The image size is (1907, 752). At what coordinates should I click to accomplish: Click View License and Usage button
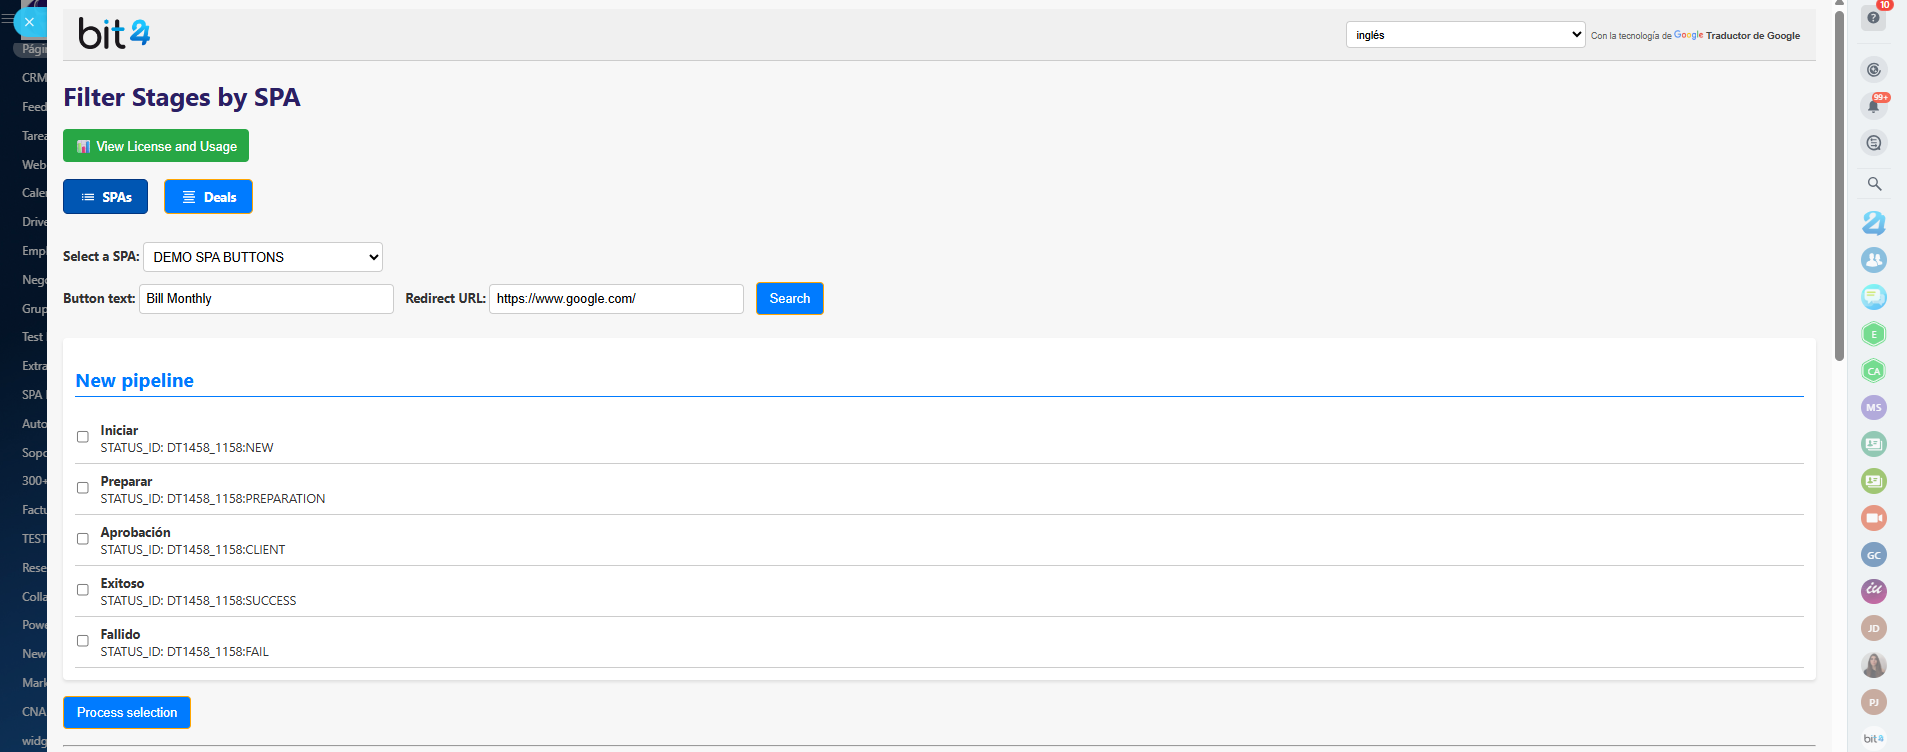[156, 146]
